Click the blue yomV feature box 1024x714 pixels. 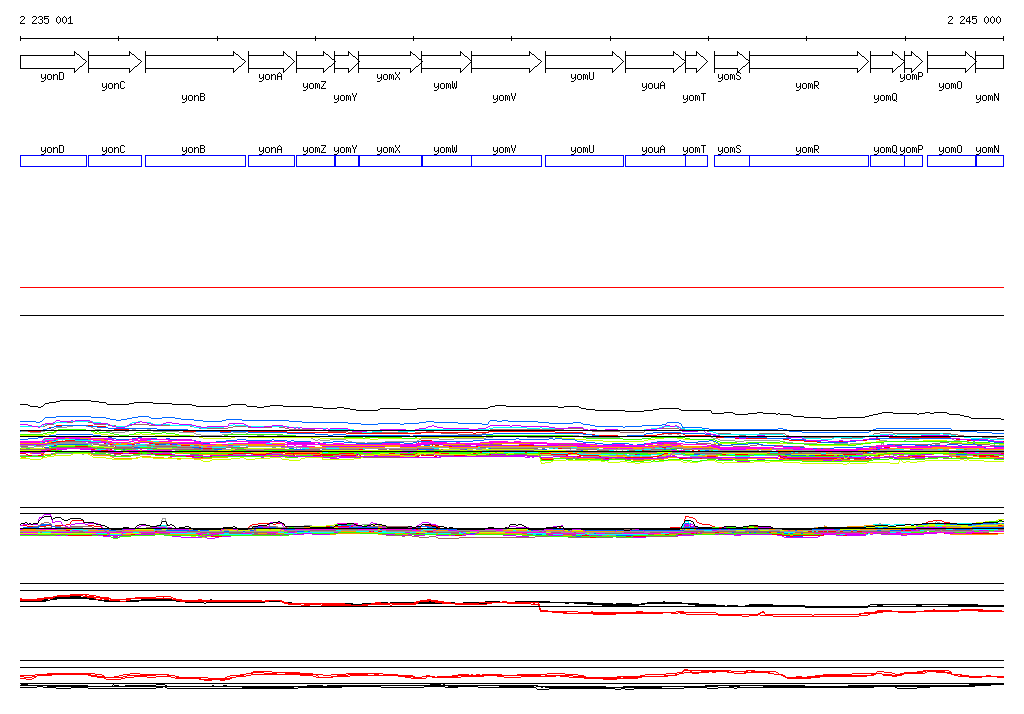click(506, 161)
